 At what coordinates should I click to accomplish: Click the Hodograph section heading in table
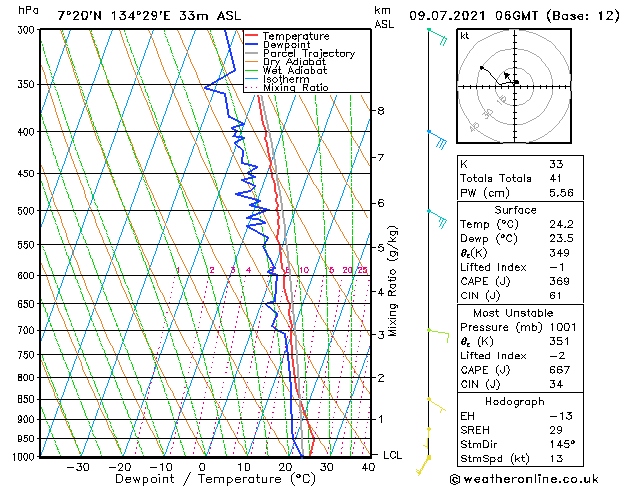[x=515, y=401]
